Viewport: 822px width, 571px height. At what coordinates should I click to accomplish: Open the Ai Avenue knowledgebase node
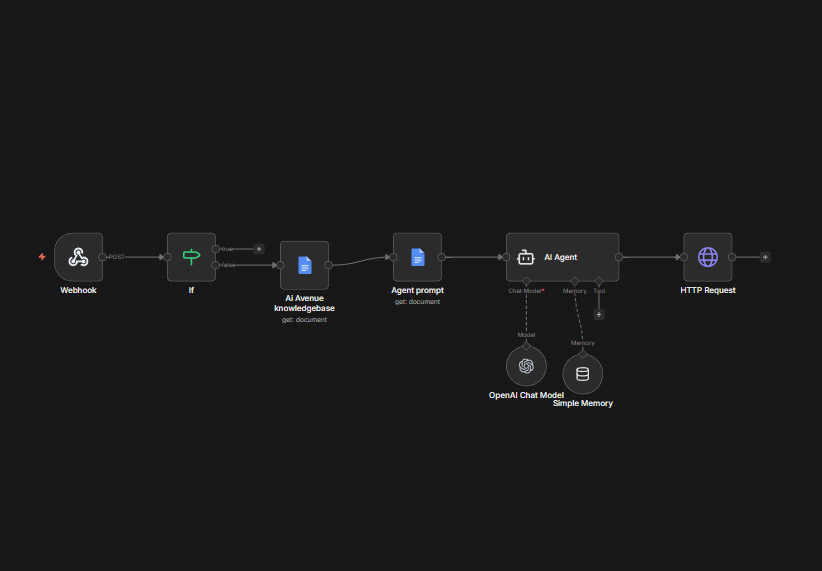pos(304,265)
